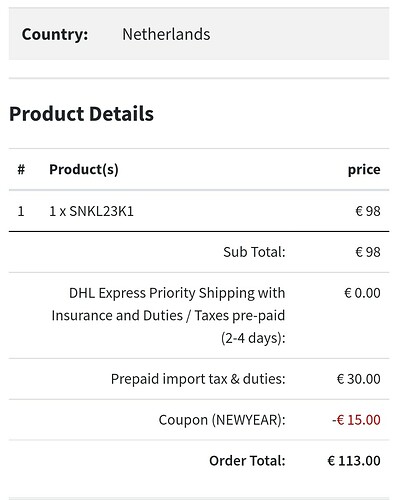Select the Netherlands country value

(x=166, y=34)
